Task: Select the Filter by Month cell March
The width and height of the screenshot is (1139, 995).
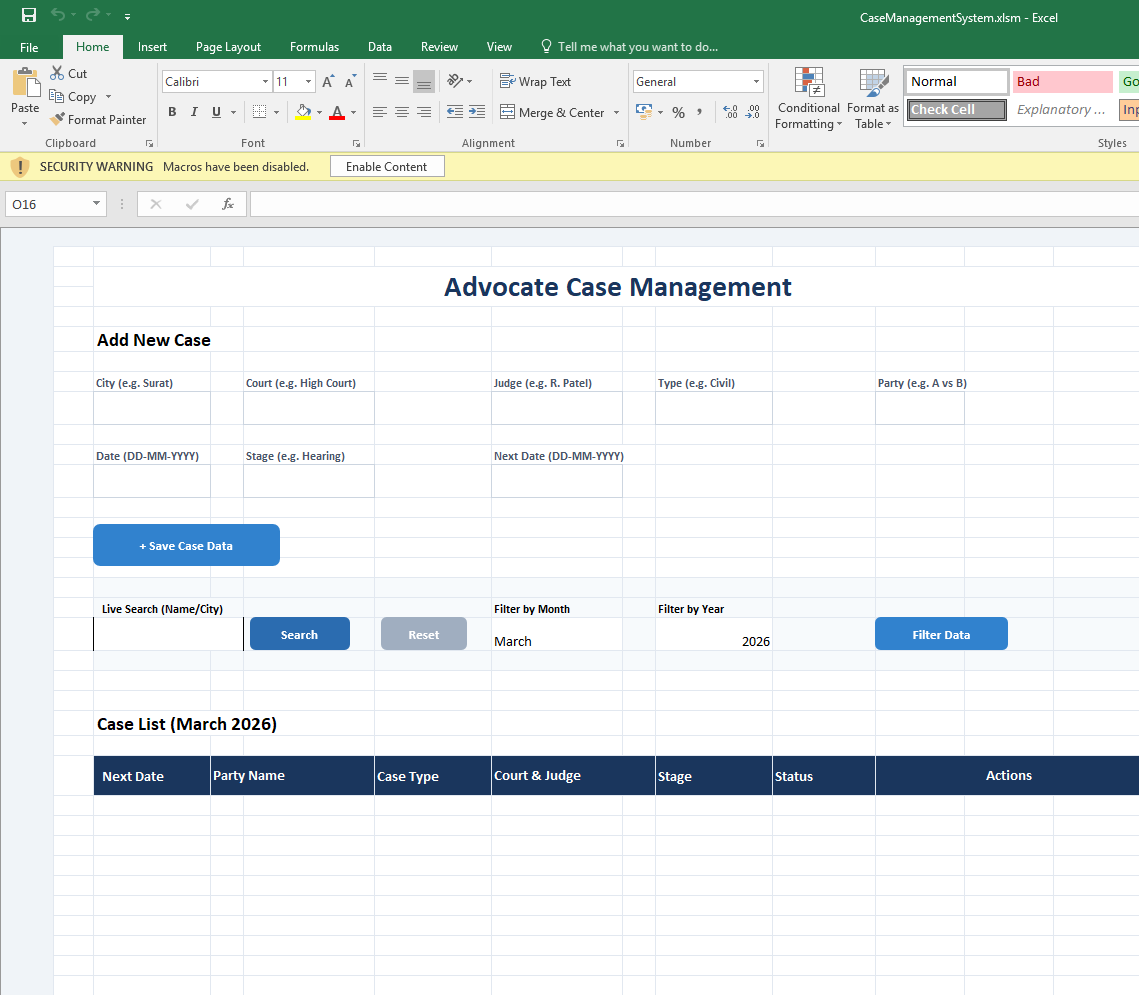Action: (556, 634)
